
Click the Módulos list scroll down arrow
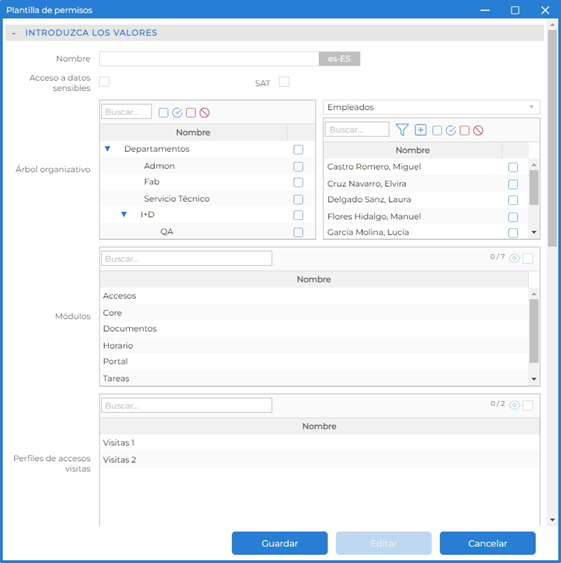tap(534, 379)
